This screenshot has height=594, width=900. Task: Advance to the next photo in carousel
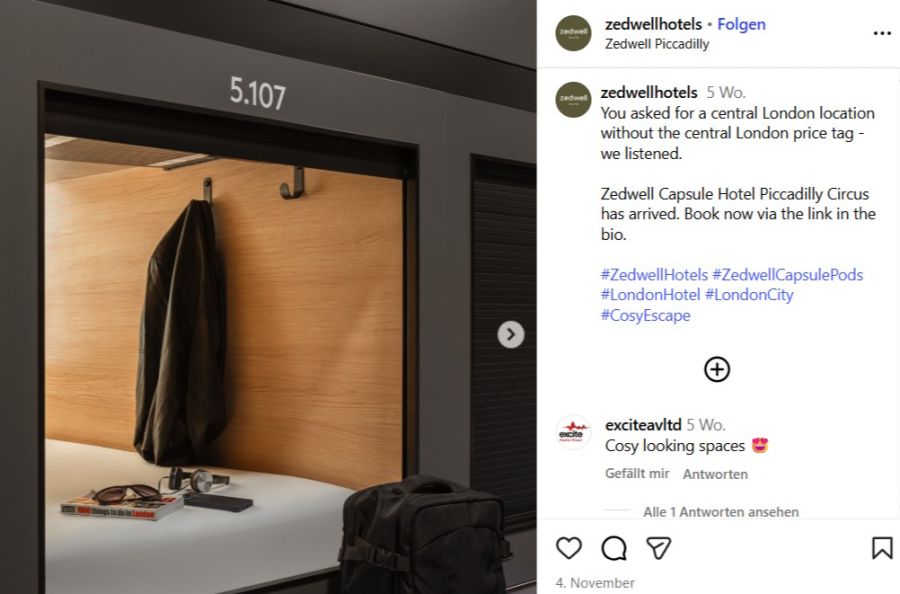511,335
